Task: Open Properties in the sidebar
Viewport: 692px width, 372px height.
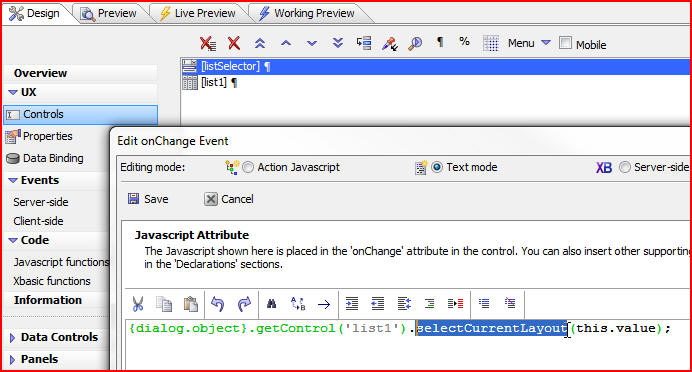Action: (x=47, y=136)
